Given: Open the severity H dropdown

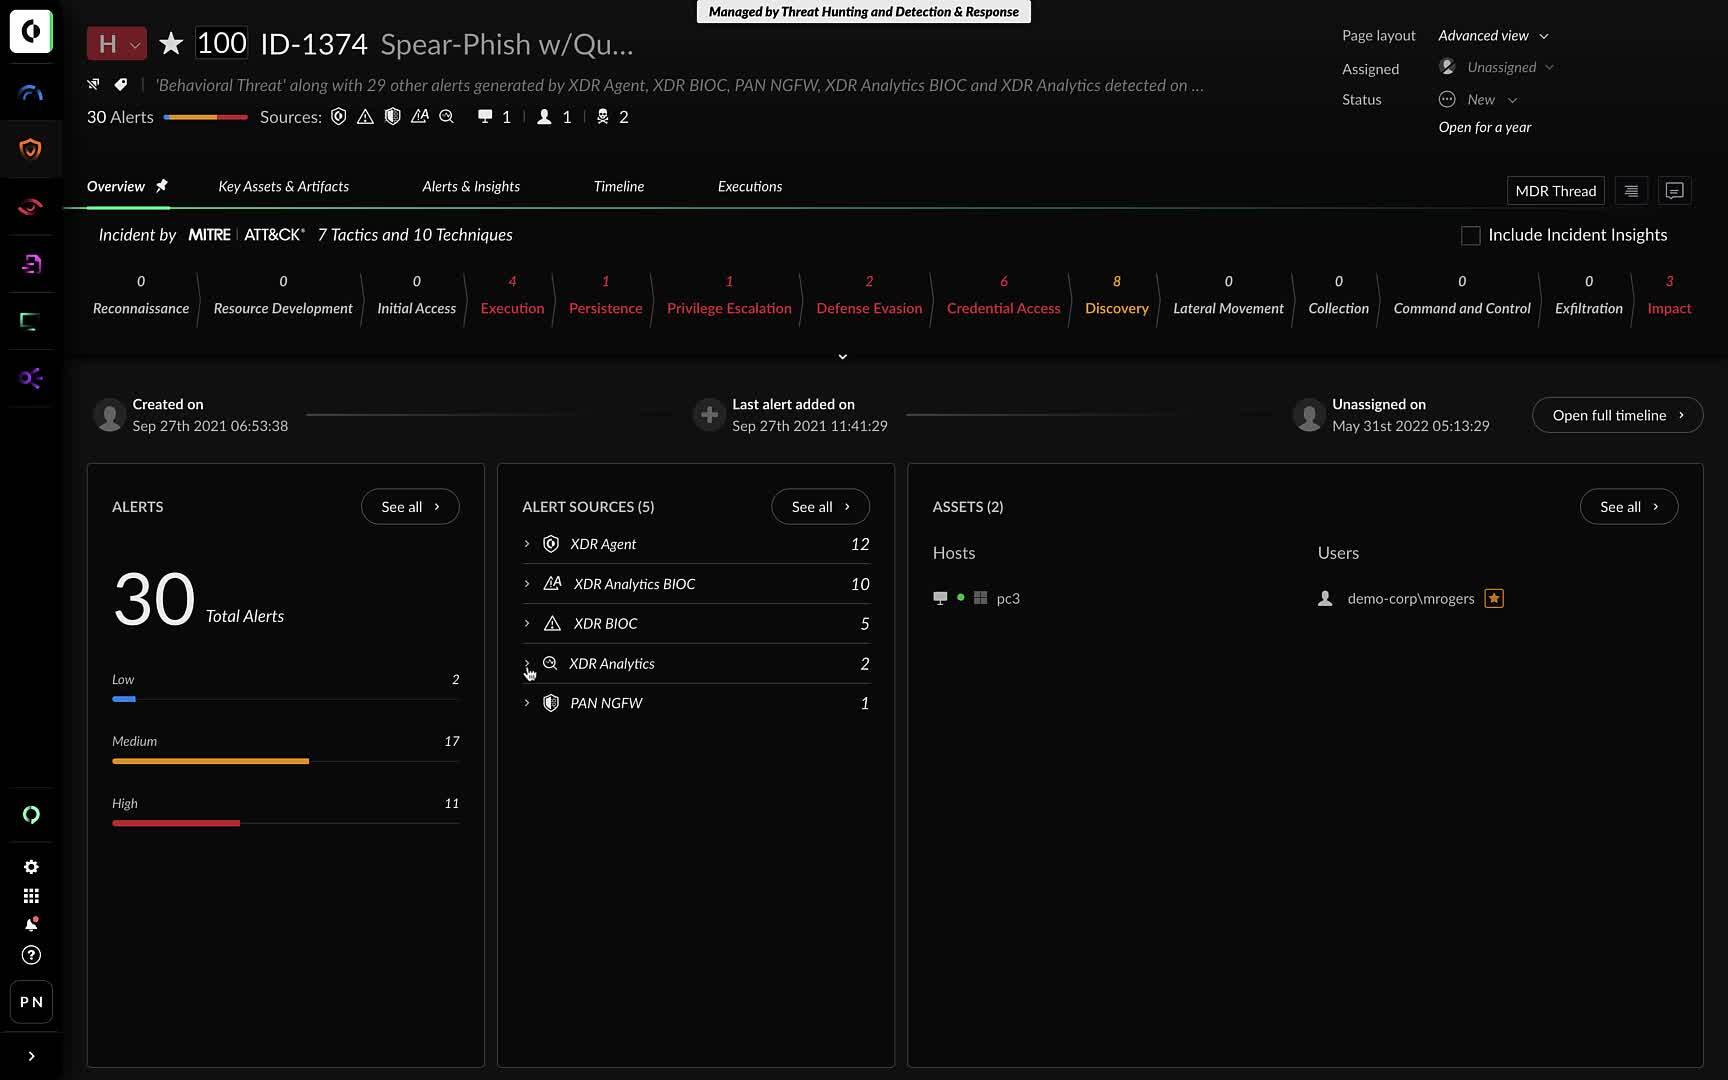Looking at the screenshot, I should pyautogui.click(x=117, y=44).
